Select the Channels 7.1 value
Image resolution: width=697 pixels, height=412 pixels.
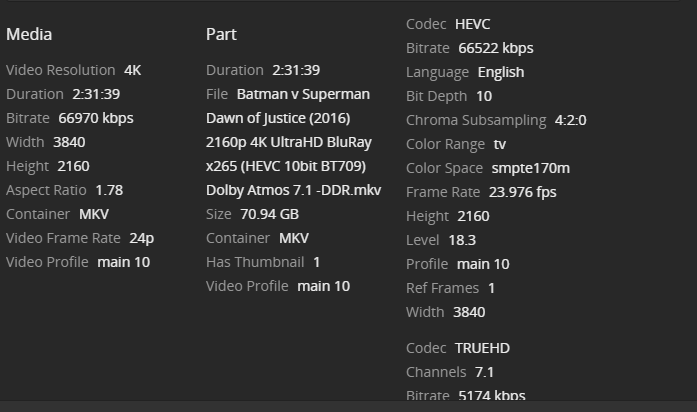pos(484,372)
